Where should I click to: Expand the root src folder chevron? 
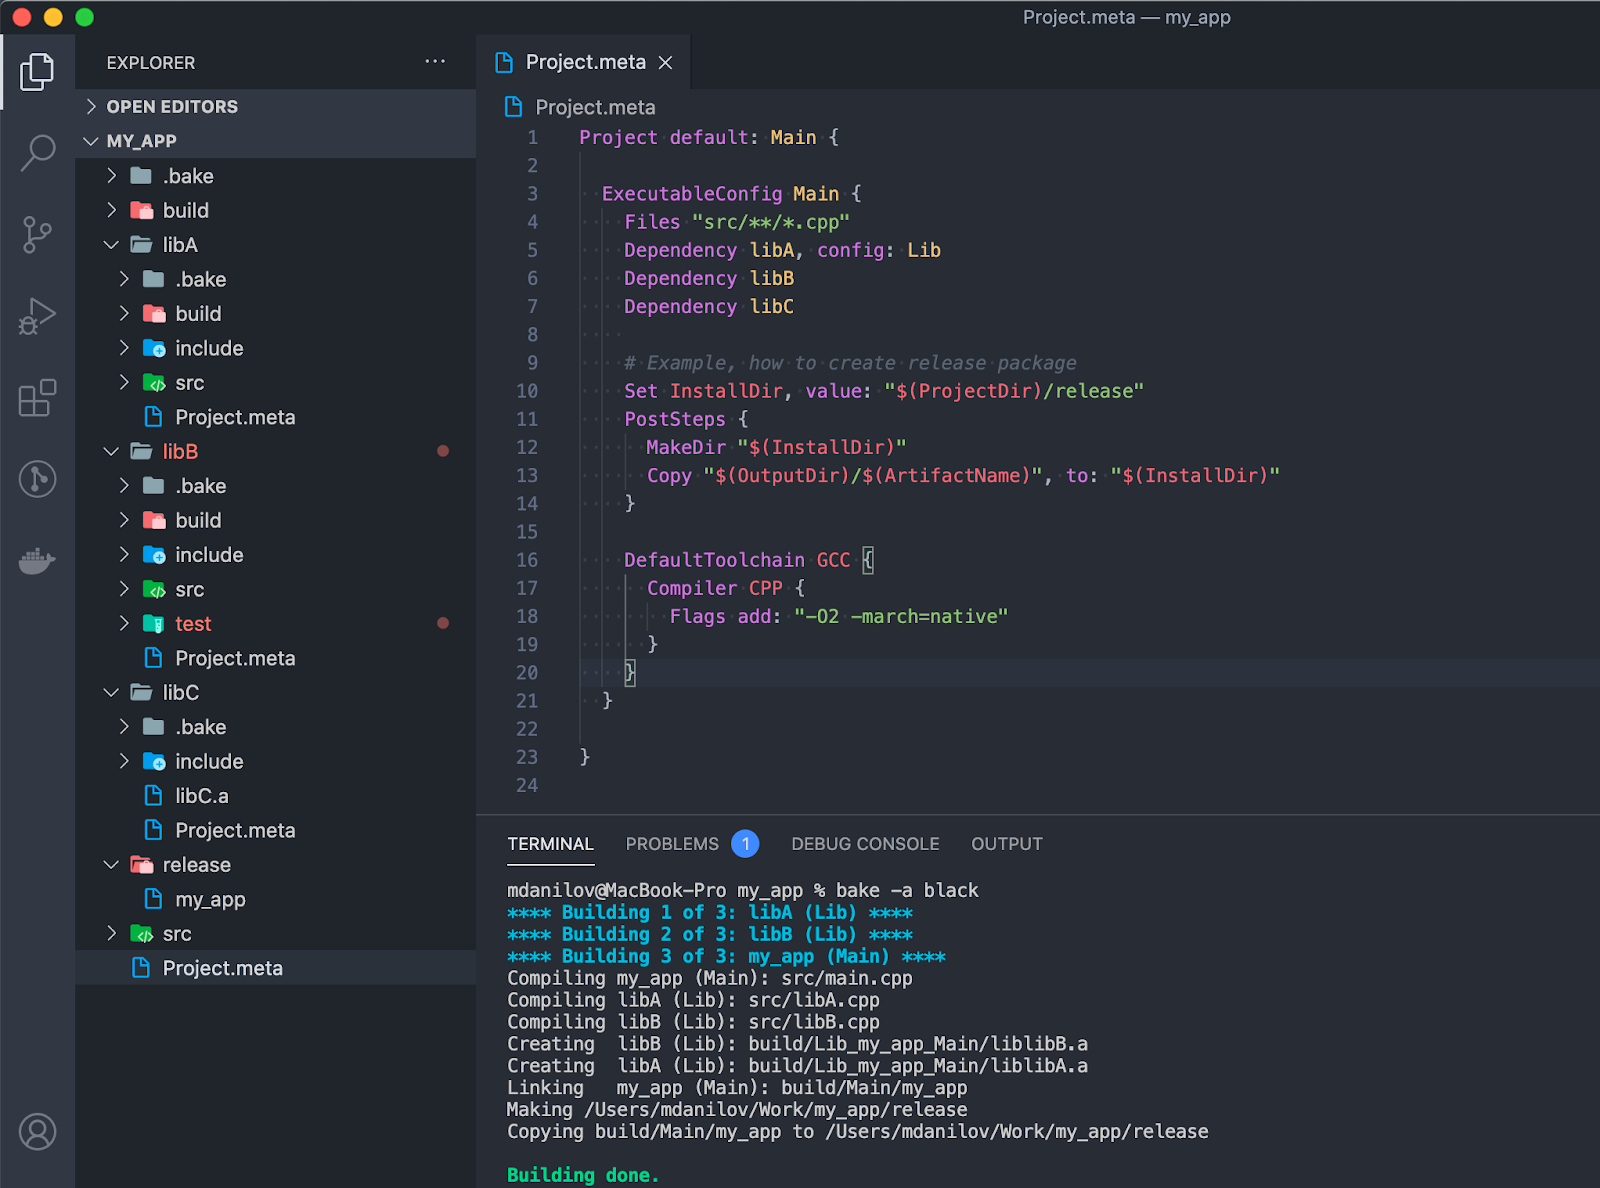tap(112, 934)
